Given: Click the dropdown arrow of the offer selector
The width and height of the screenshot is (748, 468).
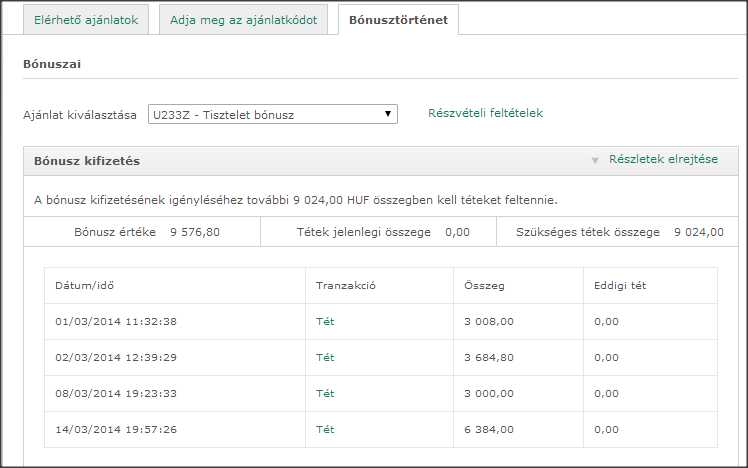Looking at the screenshot, I should [x=387, y=114].
